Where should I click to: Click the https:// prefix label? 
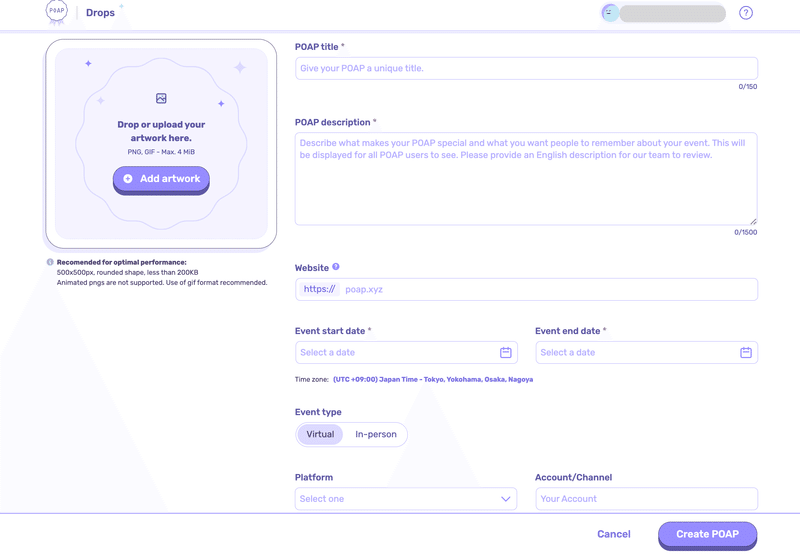click(x=319, y=289)
